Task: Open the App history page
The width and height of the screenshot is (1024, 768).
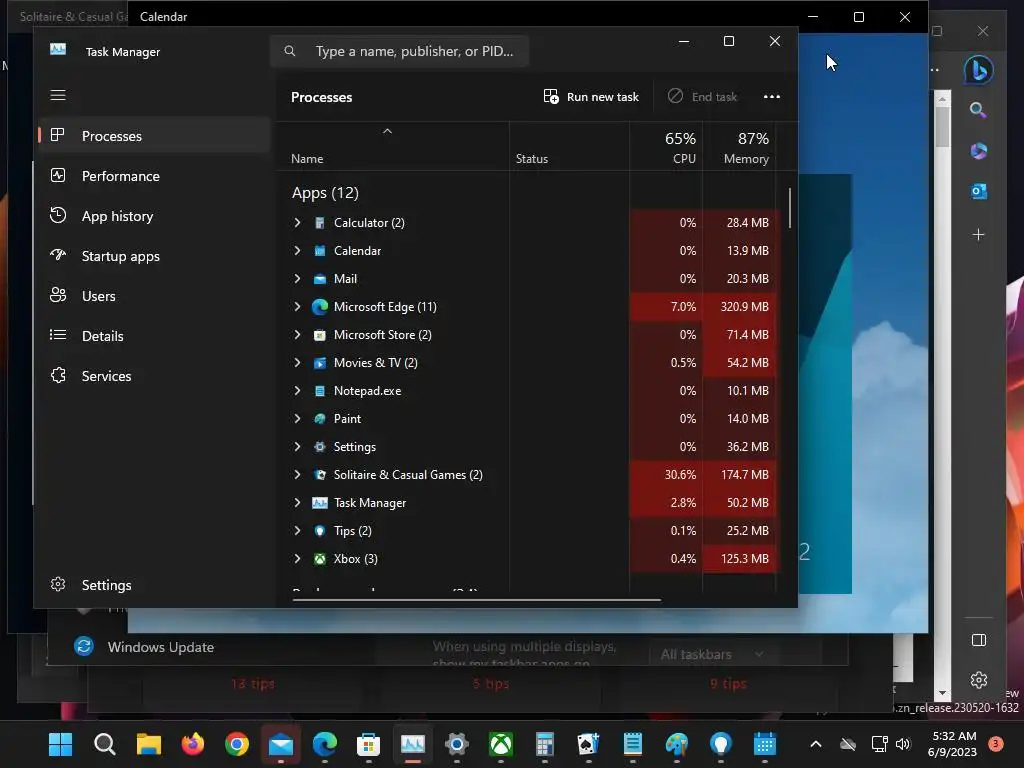Action: (154, 216)
